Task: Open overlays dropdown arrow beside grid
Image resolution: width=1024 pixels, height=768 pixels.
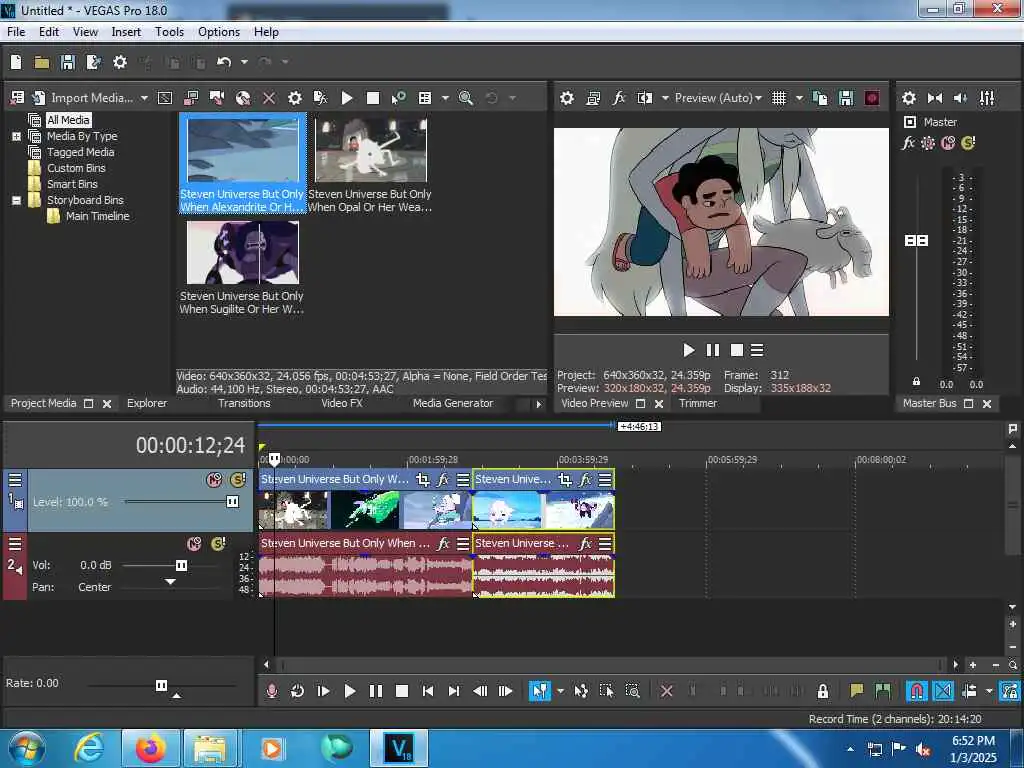Action: [x=799, y=98]
